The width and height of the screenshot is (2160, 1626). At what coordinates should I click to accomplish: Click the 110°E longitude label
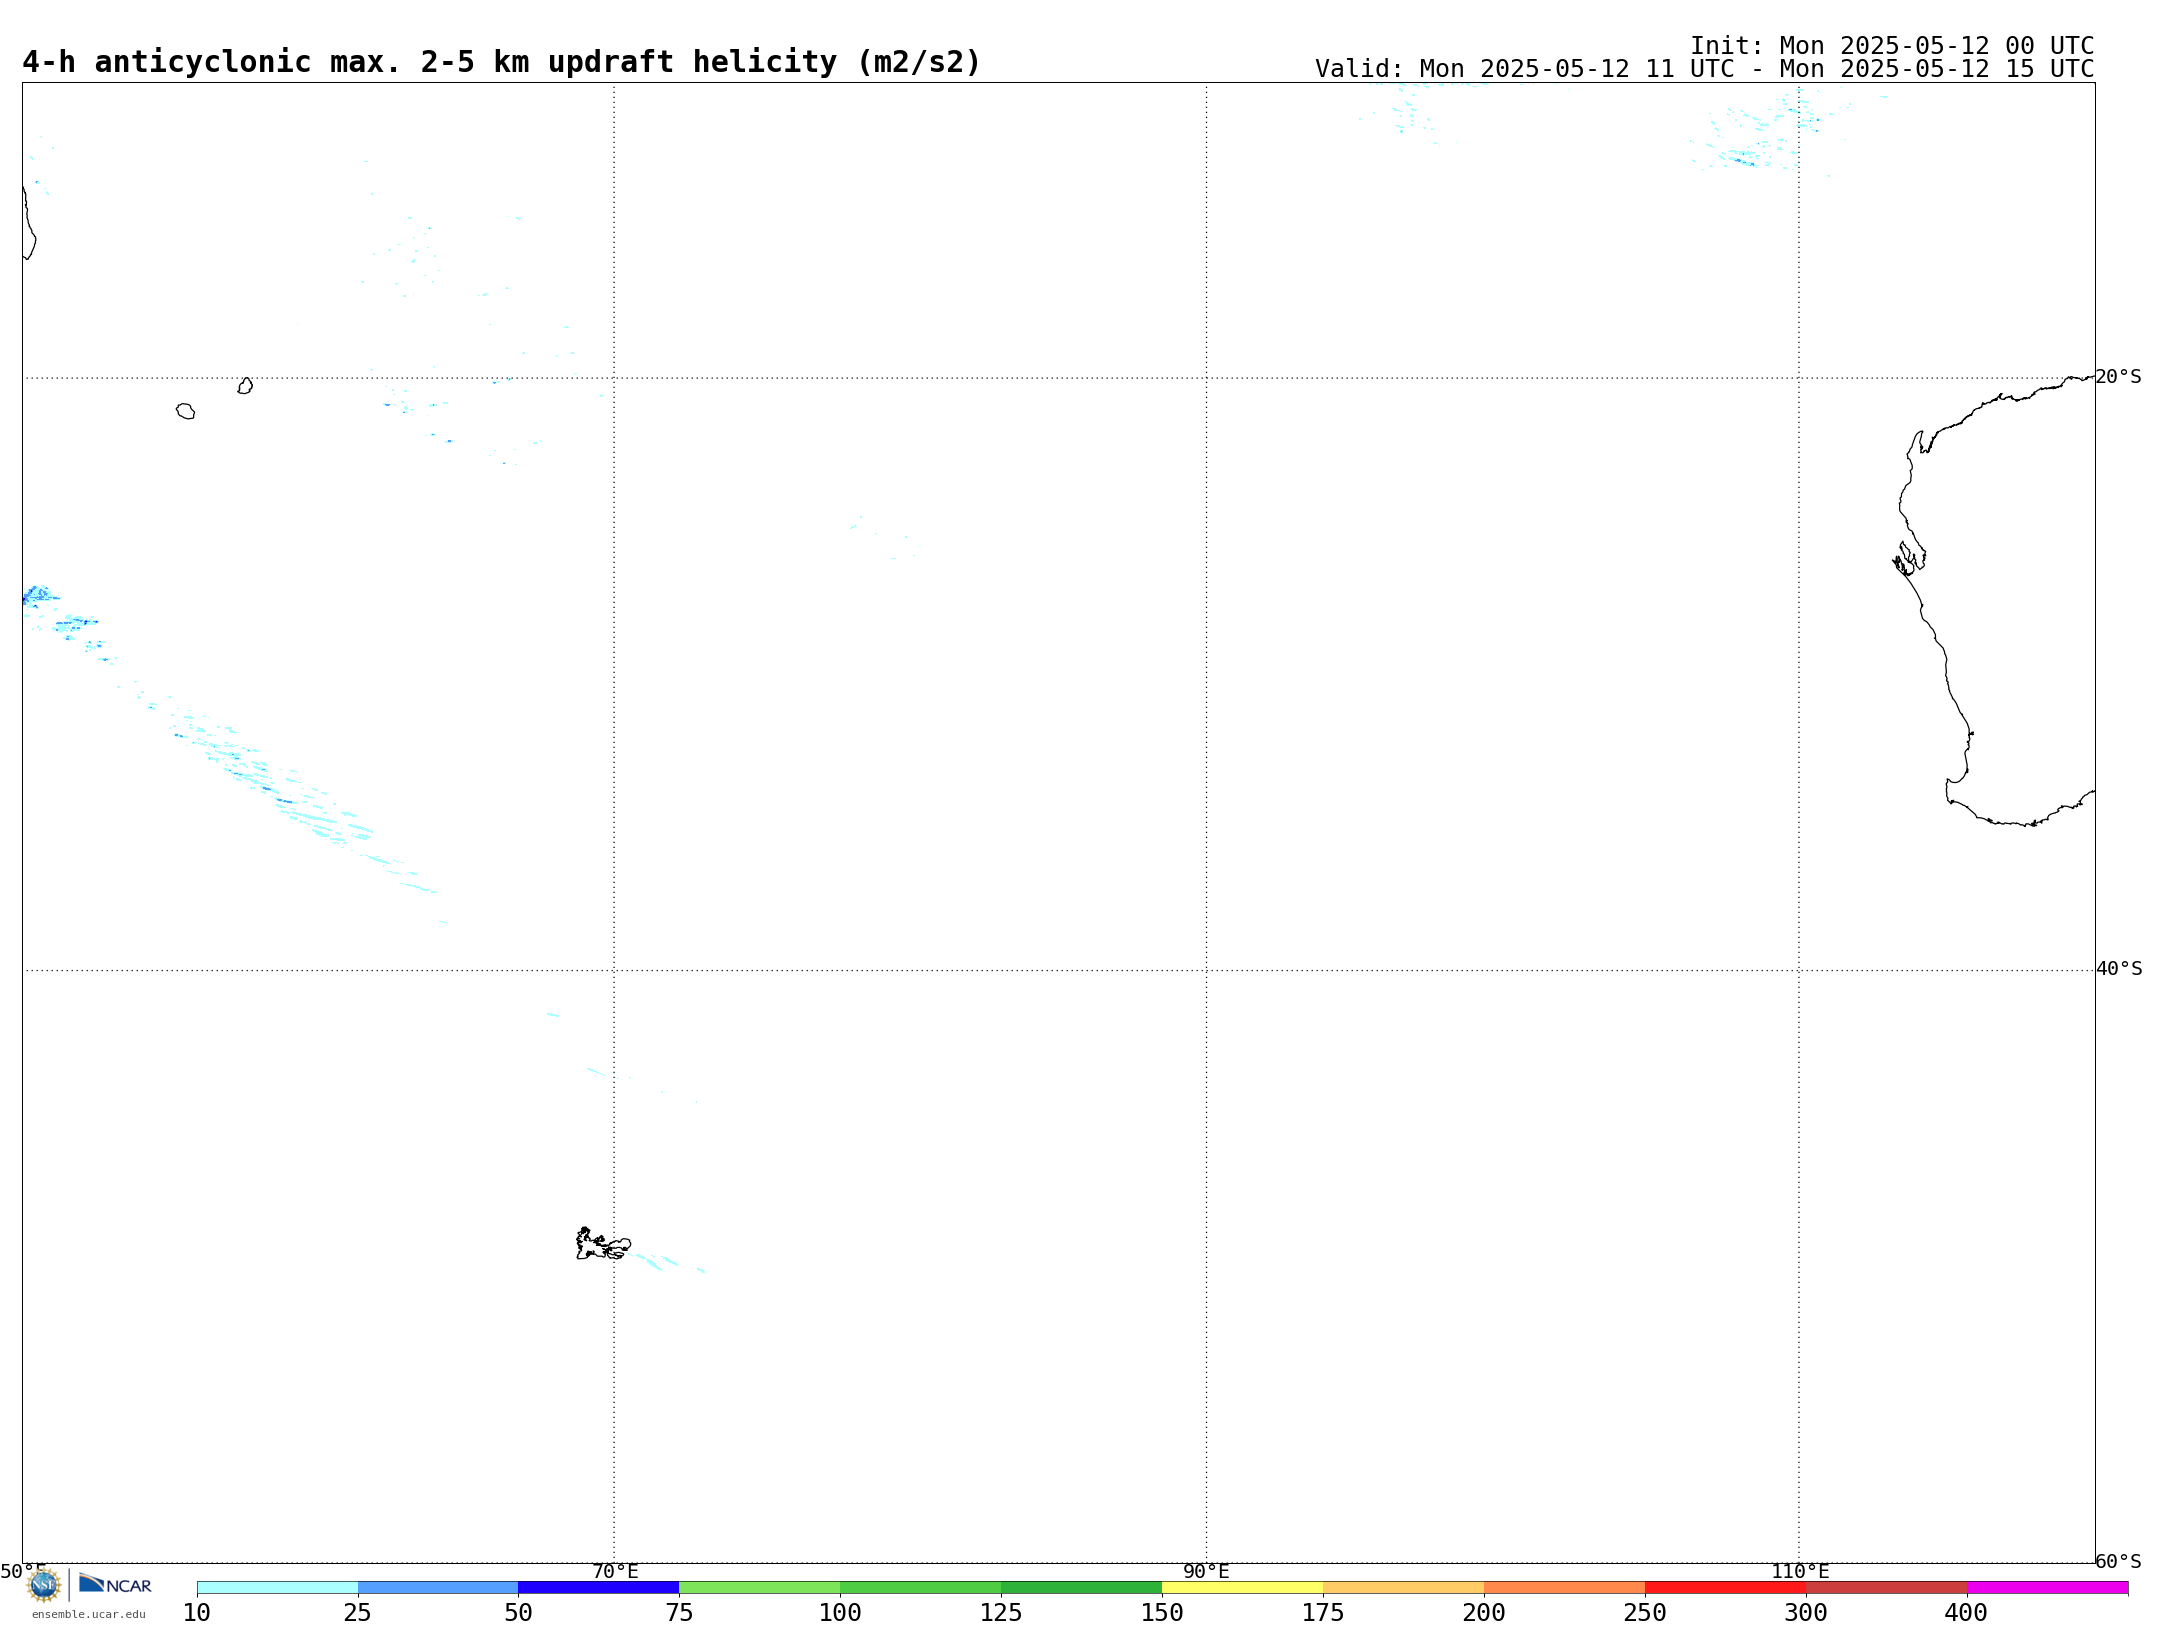(x=1800, y=1571)
